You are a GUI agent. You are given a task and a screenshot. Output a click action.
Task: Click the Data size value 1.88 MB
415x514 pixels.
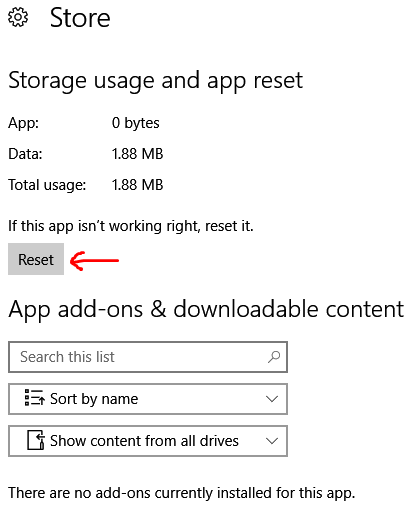pyautogui.click(x=137, y=154)
